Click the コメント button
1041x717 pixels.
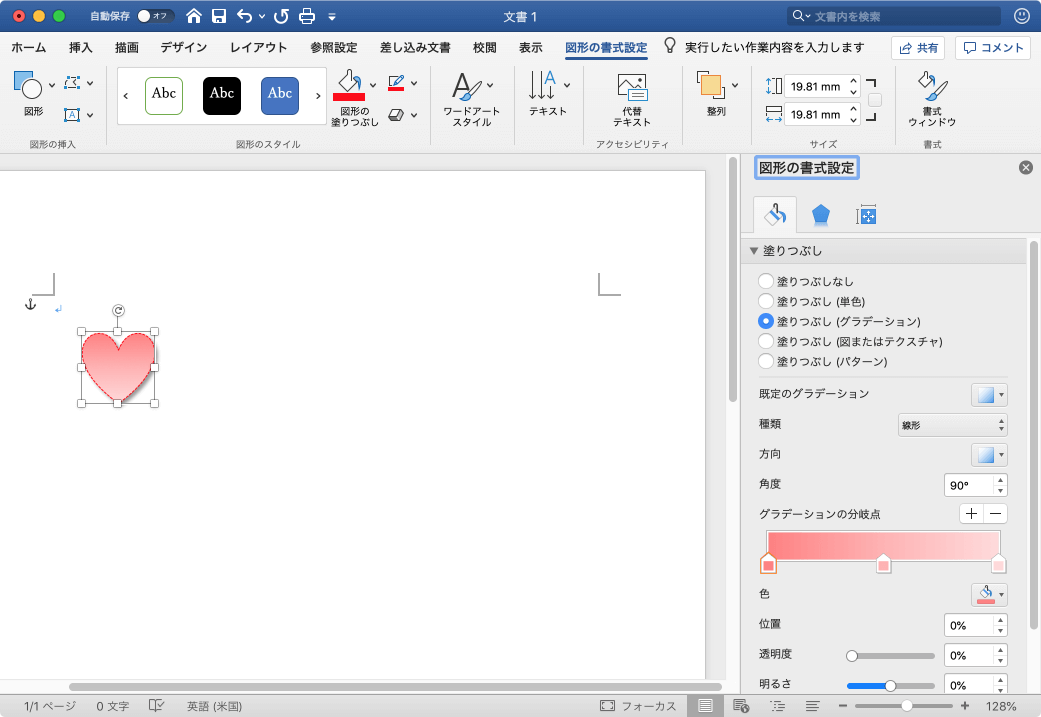pyautogui.click(x=993, y=48)
